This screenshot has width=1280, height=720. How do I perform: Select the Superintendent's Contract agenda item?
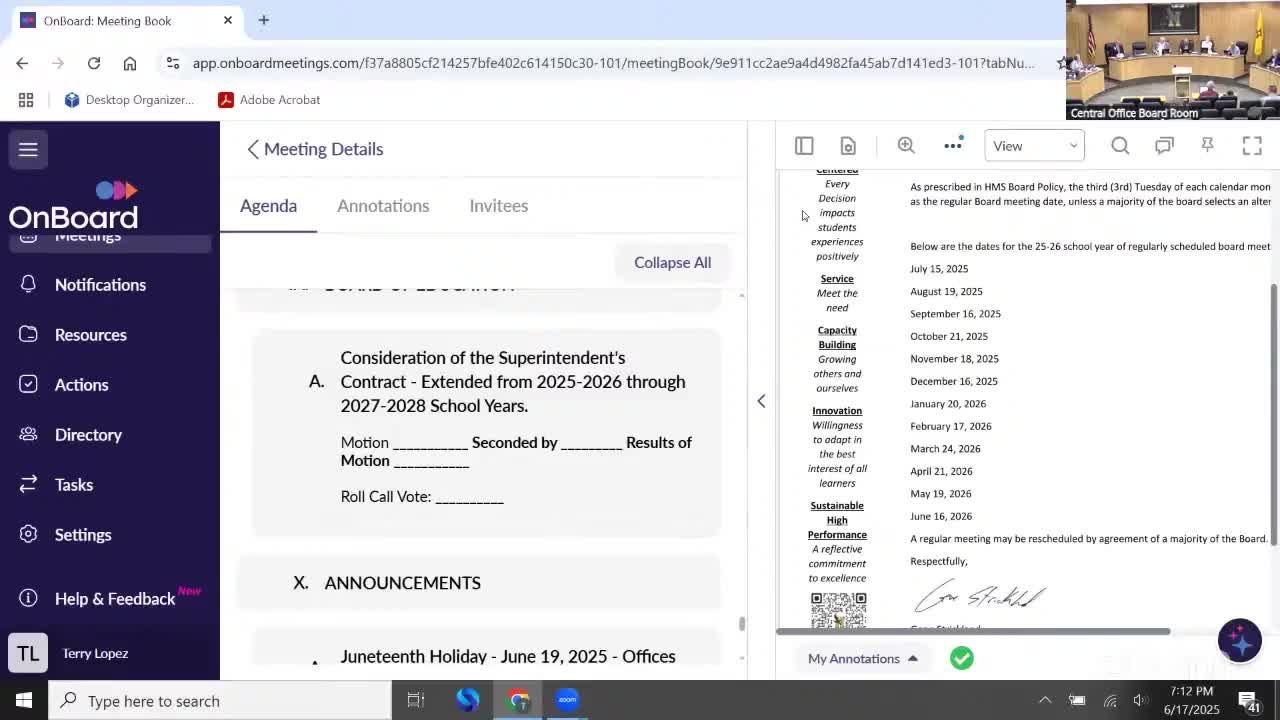tap(486, 431)
